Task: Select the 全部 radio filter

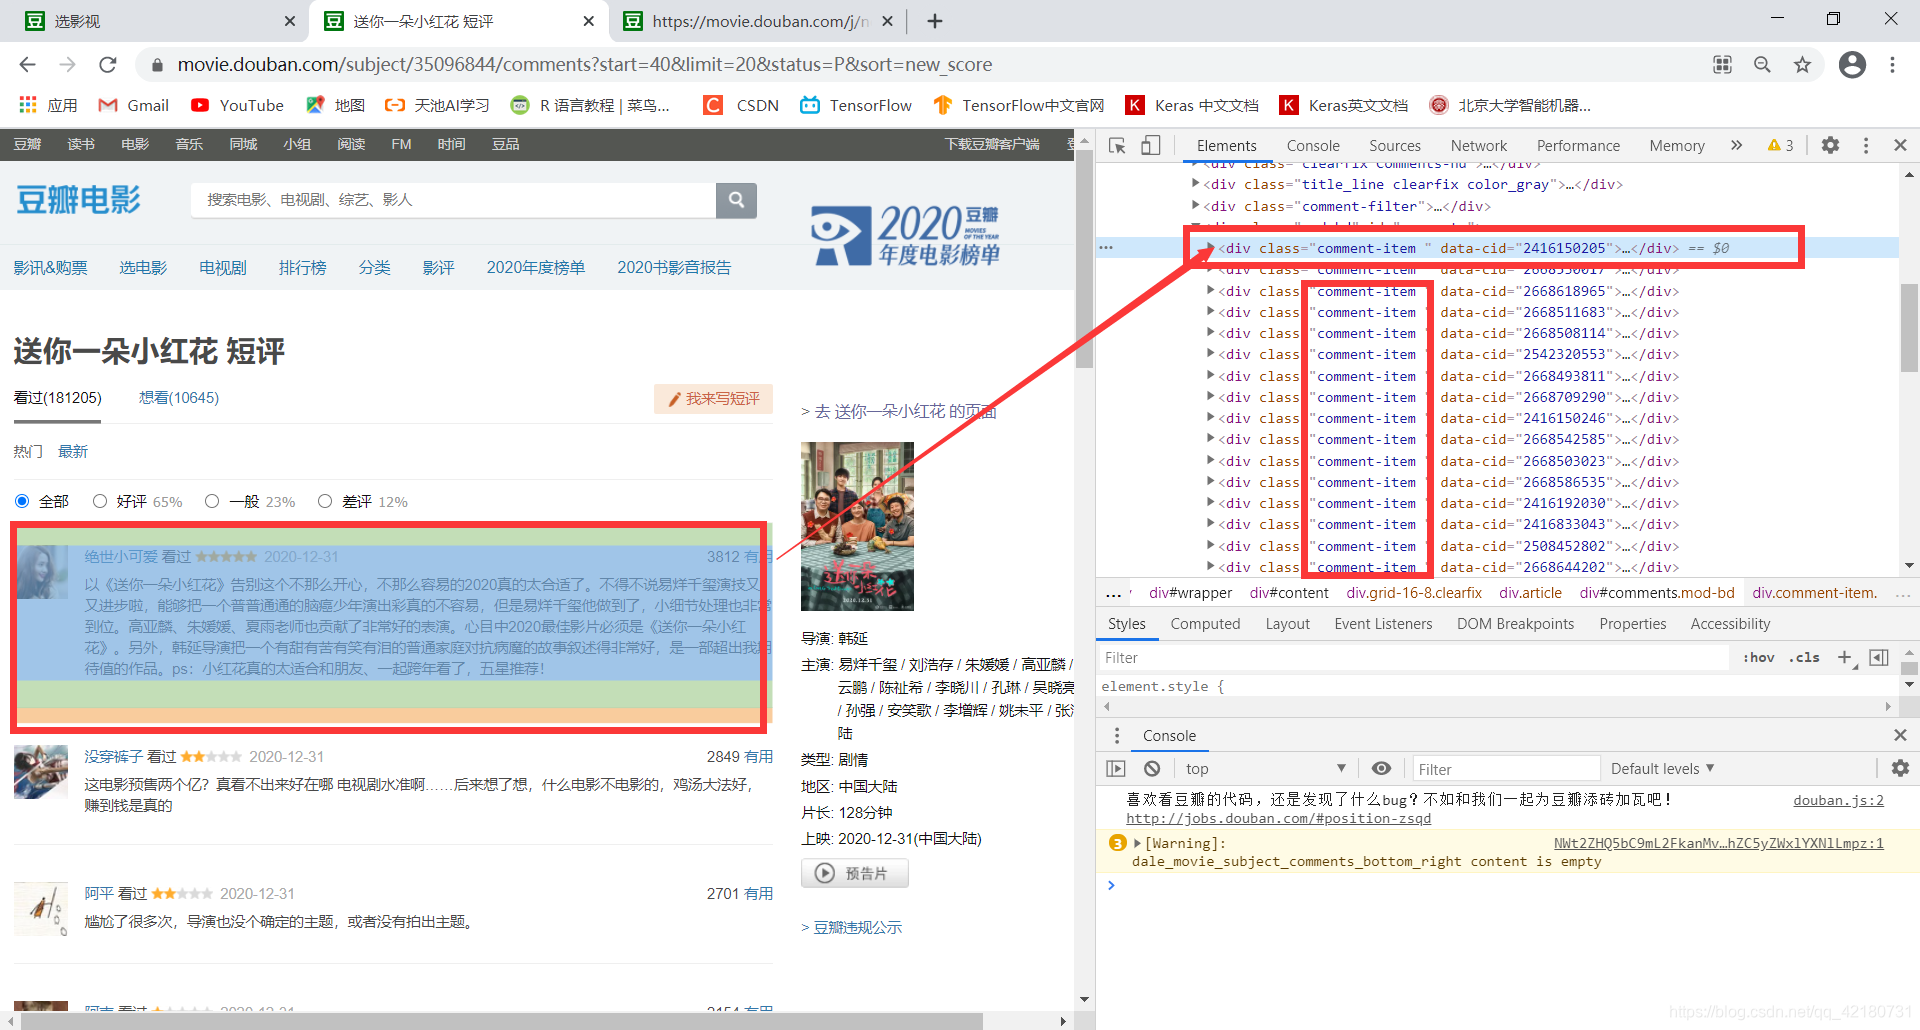Action: coord(22,501)
